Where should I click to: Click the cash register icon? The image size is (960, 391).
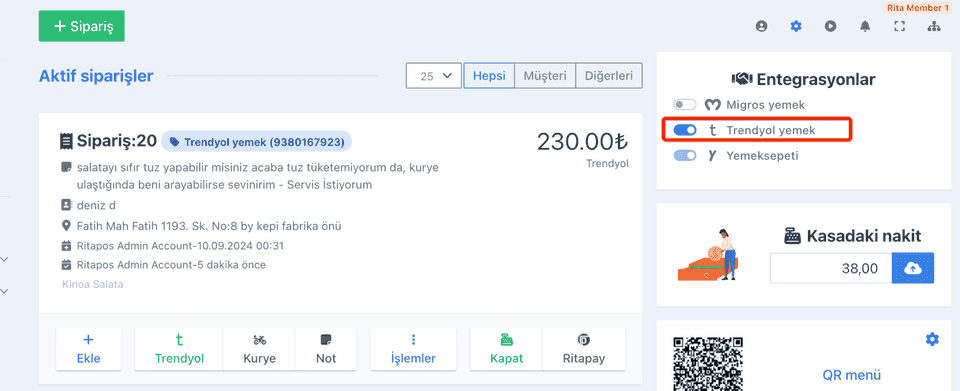[x=792, y=236]
